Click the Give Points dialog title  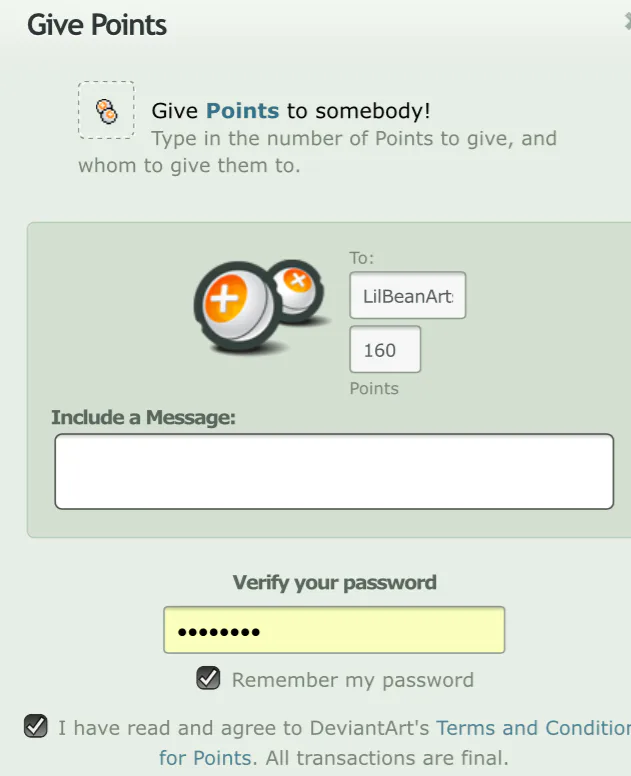97,25
